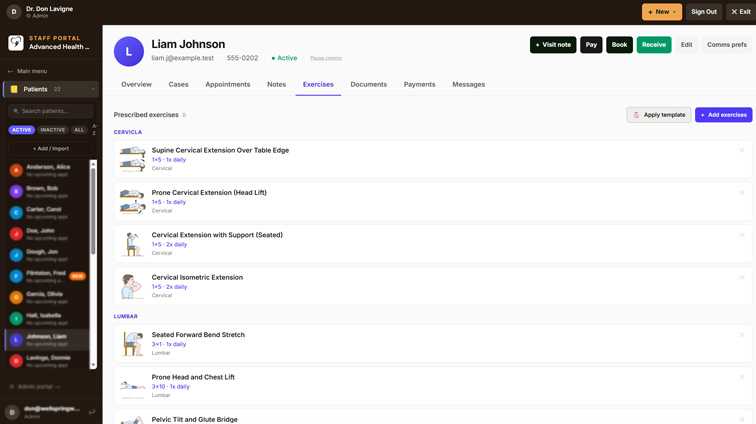Click the Exit button

click(741, 12)
